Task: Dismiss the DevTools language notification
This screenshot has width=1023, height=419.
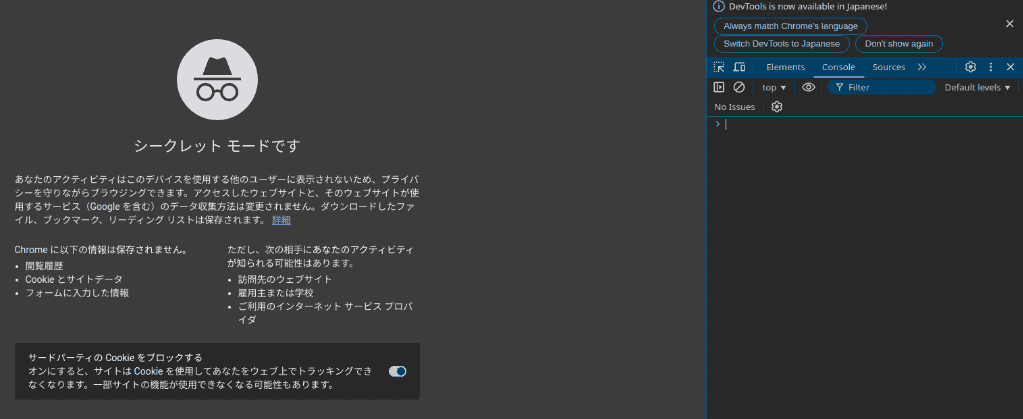Action: click(1010, 23)
